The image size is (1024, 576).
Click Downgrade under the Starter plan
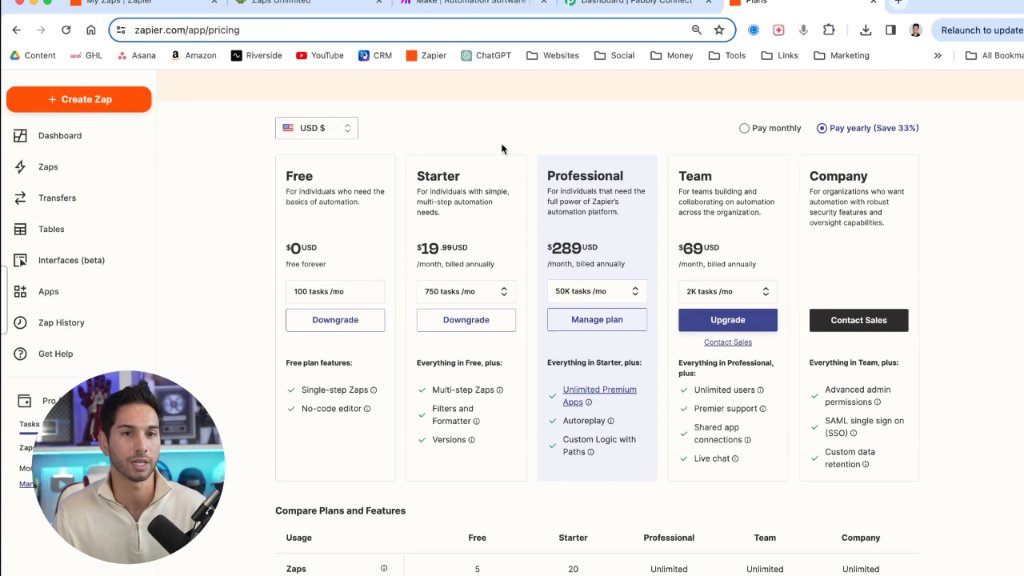(466, 320)
